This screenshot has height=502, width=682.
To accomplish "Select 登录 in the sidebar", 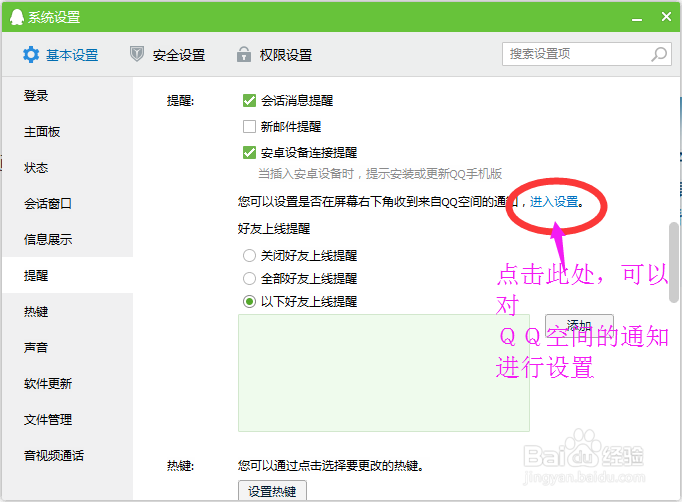I will [67, 96].
